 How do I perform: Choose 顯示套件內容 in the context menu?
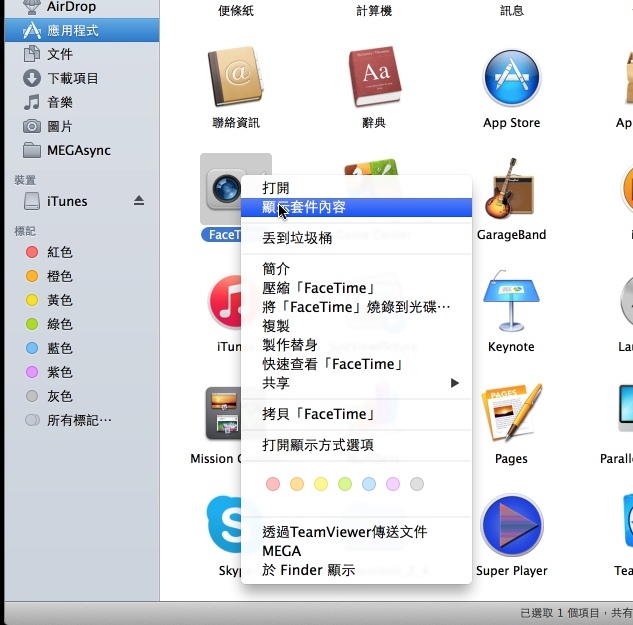[x=356, y=207]
